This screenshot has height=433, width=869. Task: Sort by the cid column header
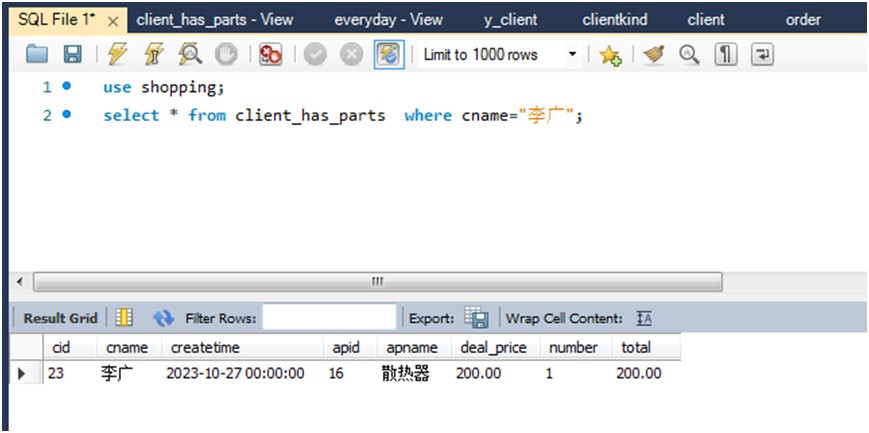pos(70,348)
